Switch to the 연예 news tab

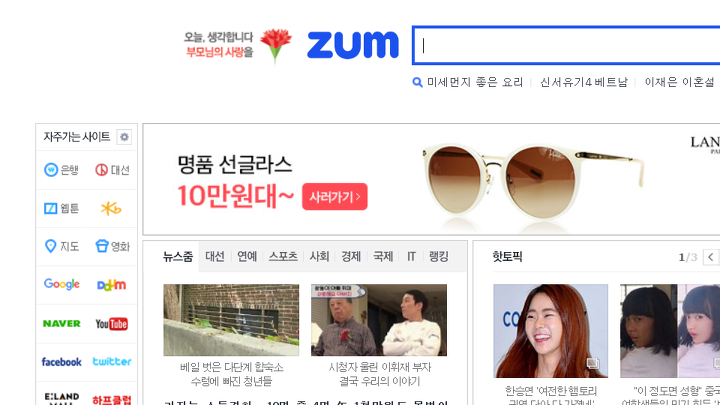point(247,256)
